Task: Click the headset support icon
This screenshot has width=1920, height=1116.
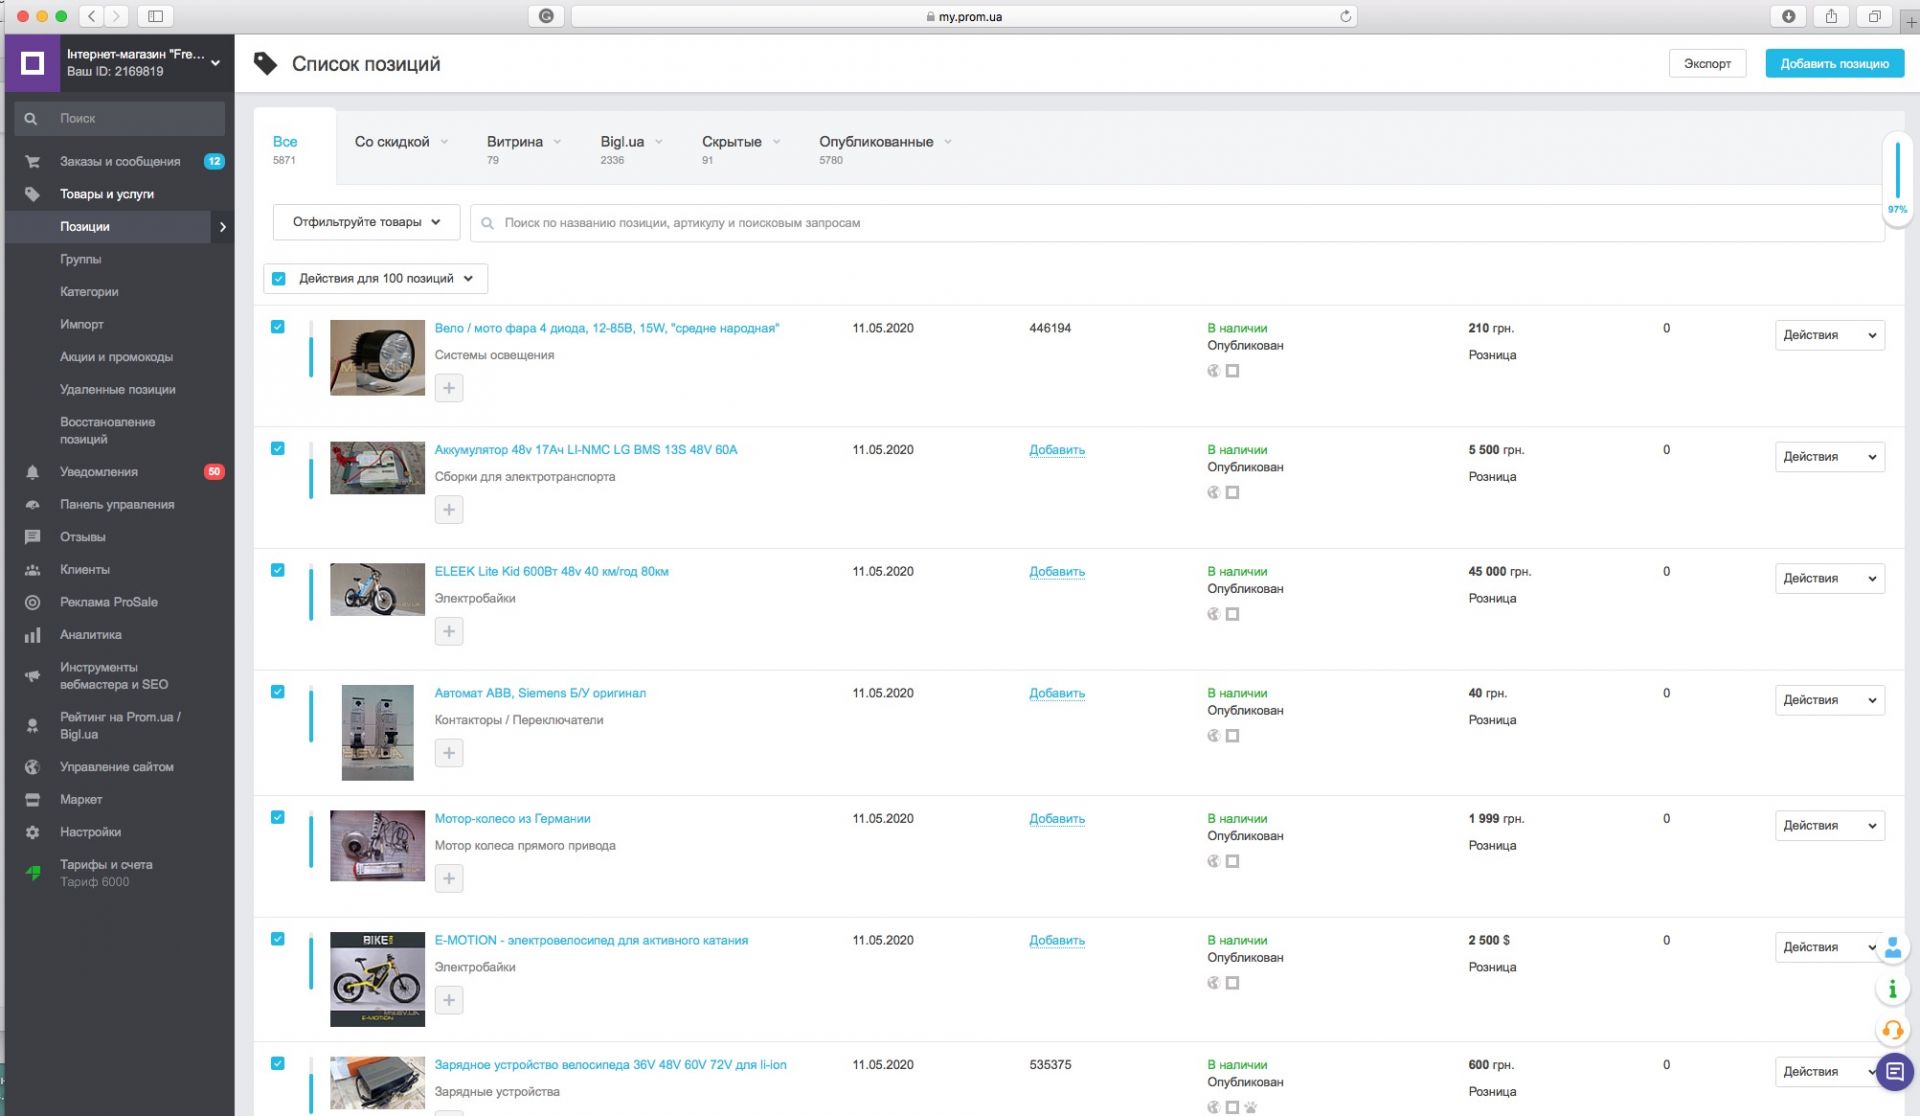Action: coord(1892,1030)
